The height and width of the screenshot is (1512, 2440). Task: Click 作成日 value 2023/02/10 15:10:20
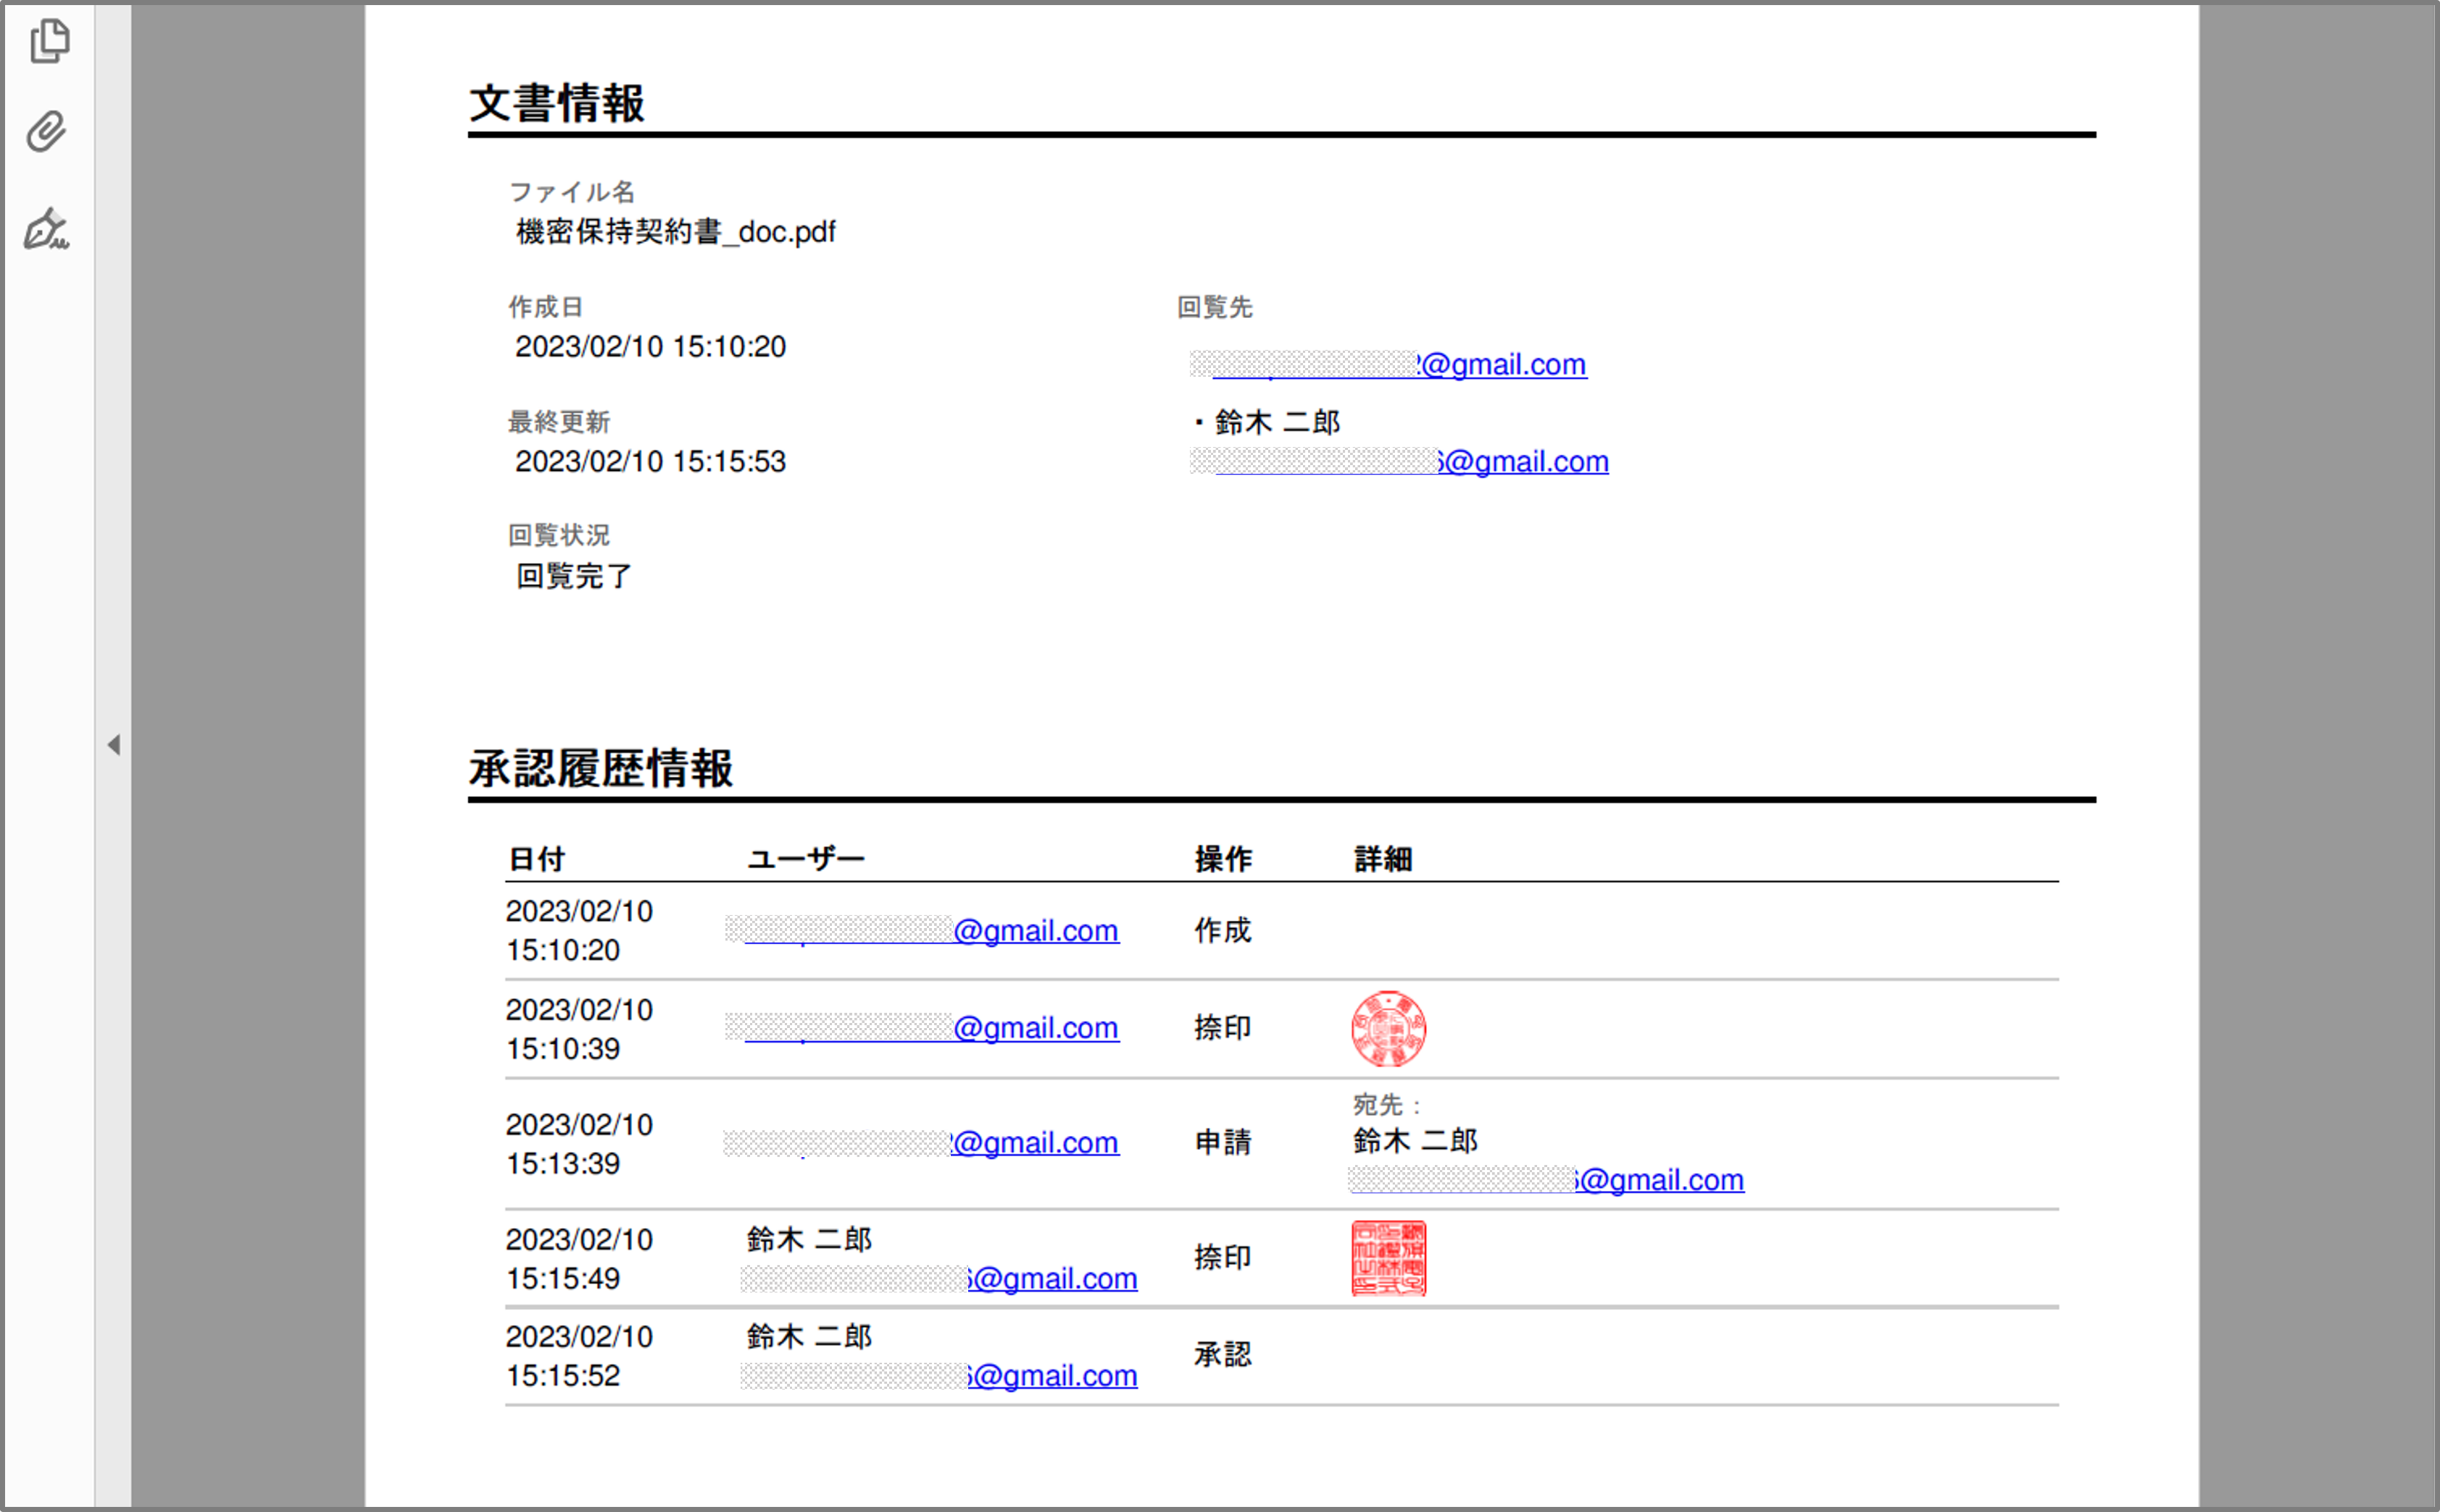[x=650, y=347]
